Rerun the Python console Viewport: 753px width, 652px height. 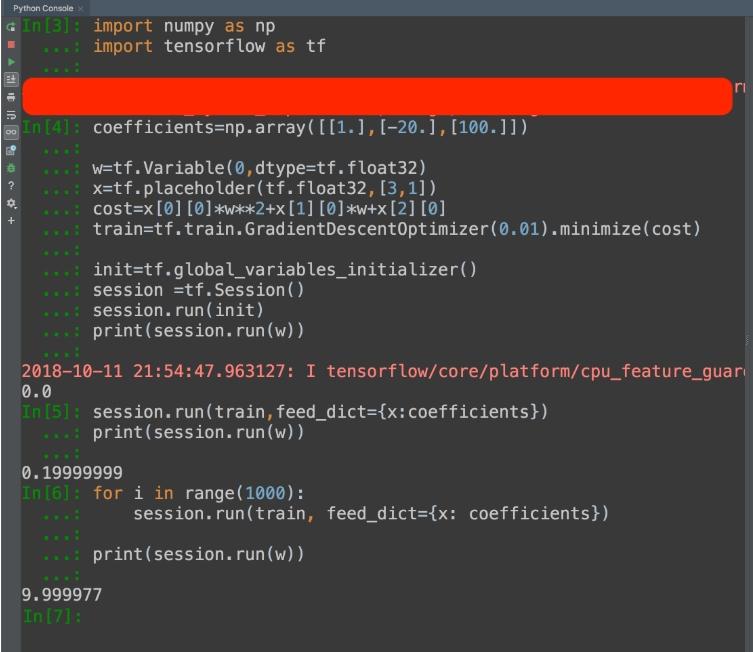(x=11, y=26)
